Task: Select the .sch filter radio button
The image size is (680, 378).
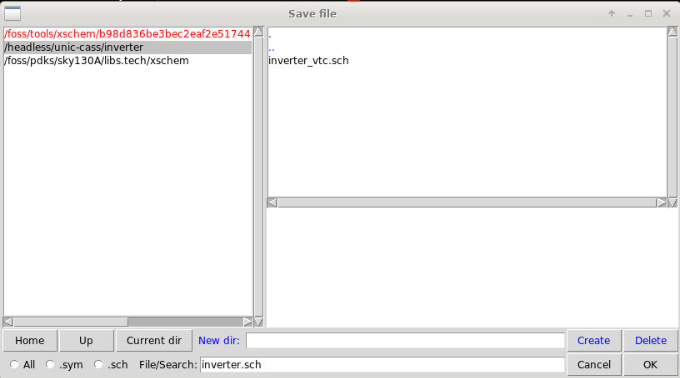Action: [x=98, y=365]
